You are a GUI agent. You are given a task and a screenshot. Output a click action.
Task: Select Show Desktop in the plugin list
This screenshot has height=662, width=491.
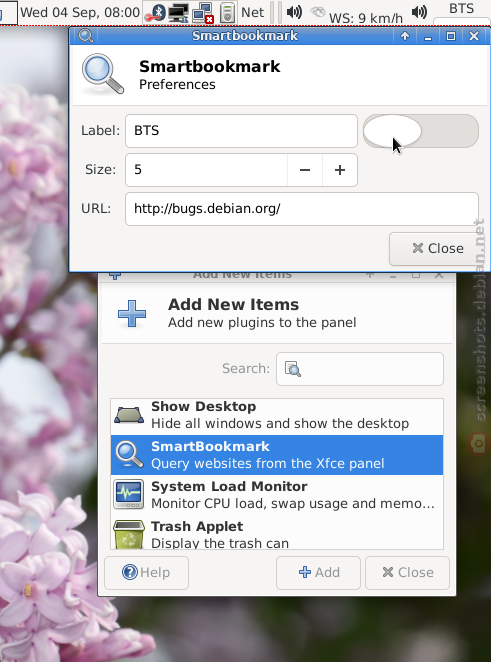coord(277,415)
